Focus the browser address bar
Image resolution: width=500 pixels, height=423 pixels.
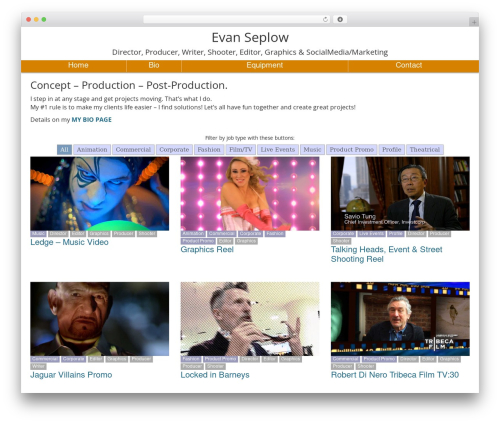pos(236,19)
